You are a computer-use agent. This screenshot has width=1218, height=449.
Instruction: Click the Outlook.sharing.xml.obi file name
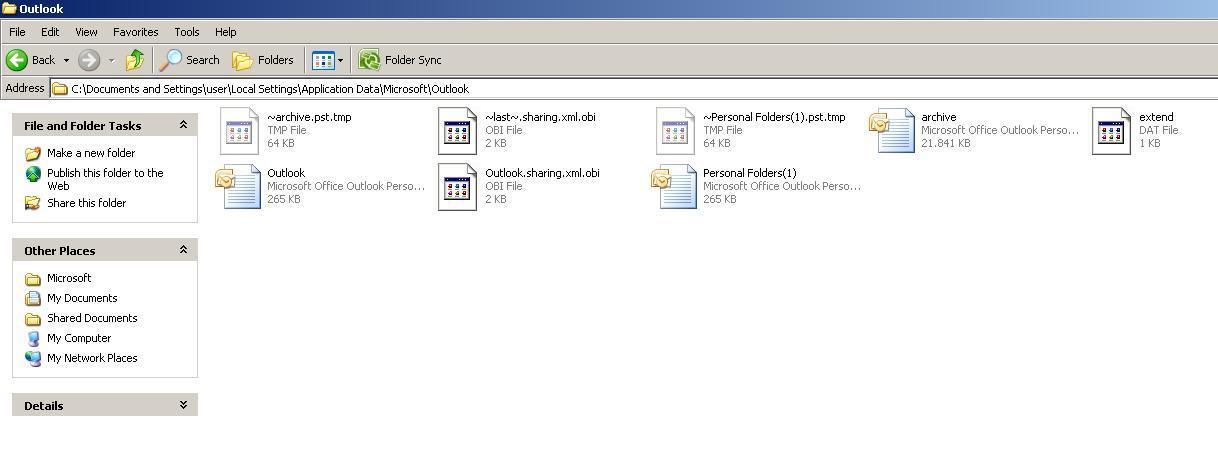click(542, 173)
